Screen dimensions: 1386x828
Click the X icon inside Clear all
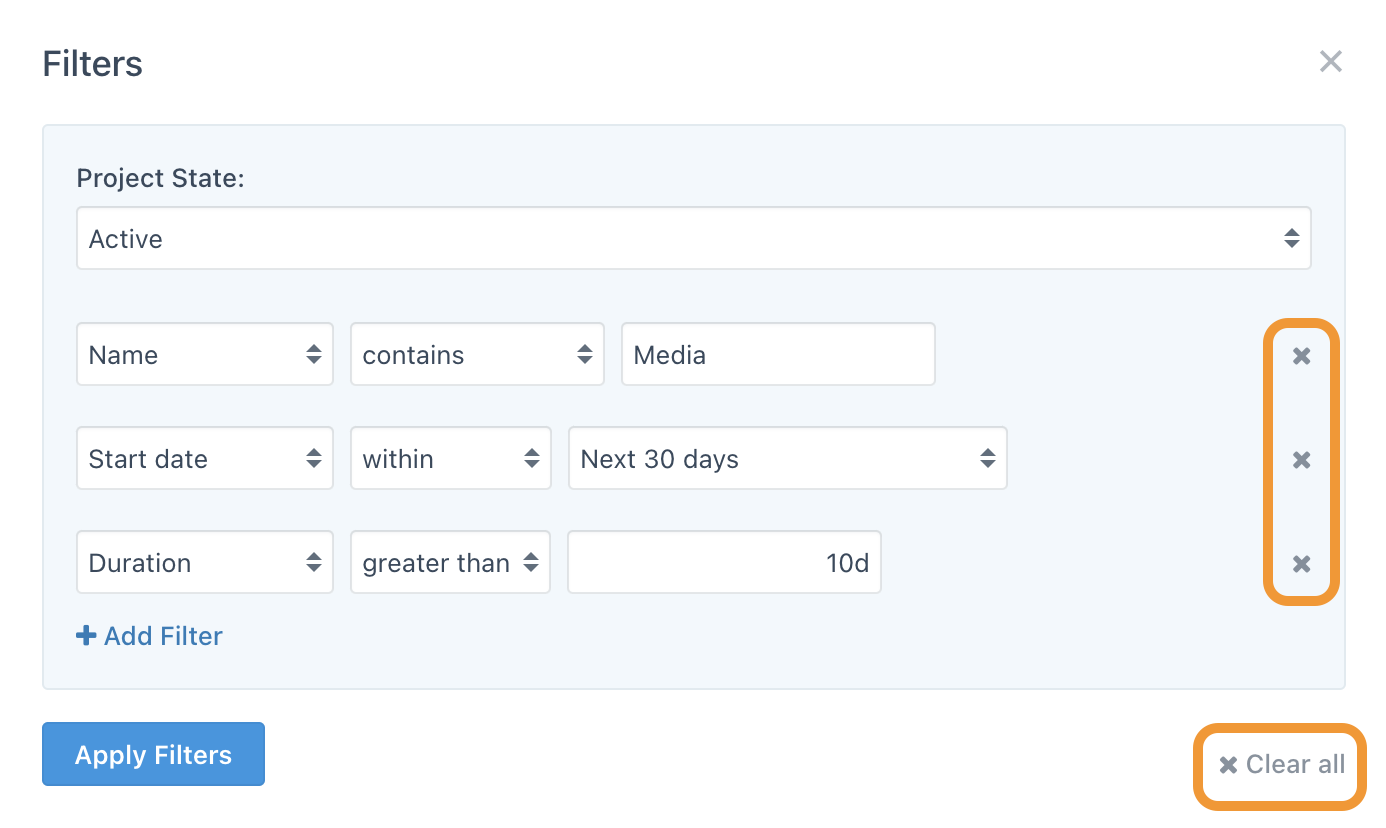pos(1229,764)
